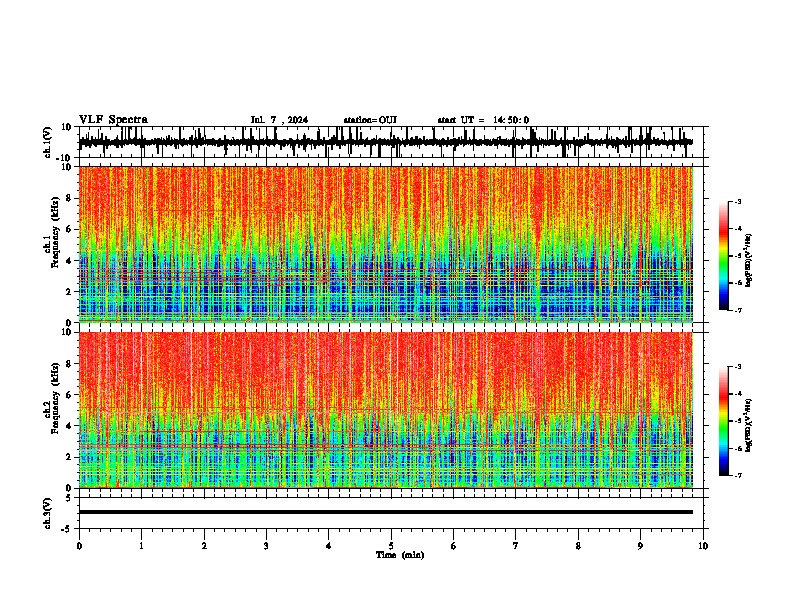The height and width of the screenshot is (612, 792).
Task: Click time axis tick label "8"
Action: tap(578, 546)
